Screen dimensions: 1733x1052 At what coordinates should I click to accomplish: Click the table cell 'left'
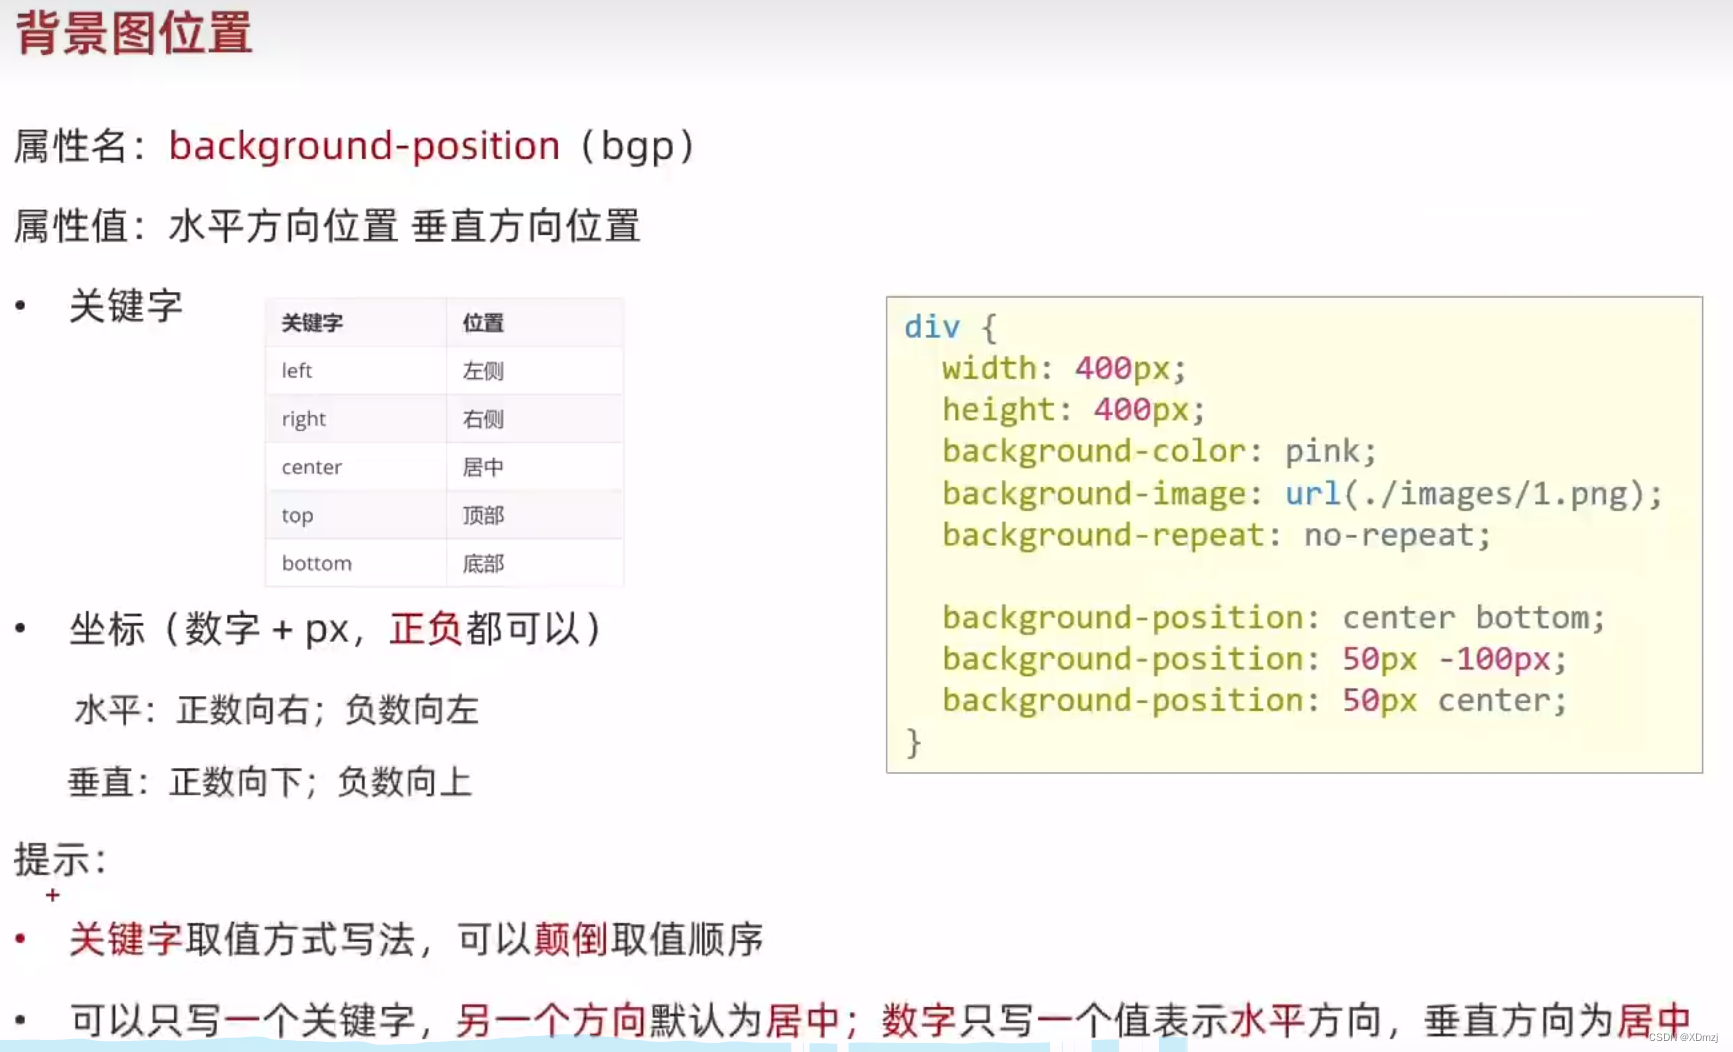click(x=355, y=371)
